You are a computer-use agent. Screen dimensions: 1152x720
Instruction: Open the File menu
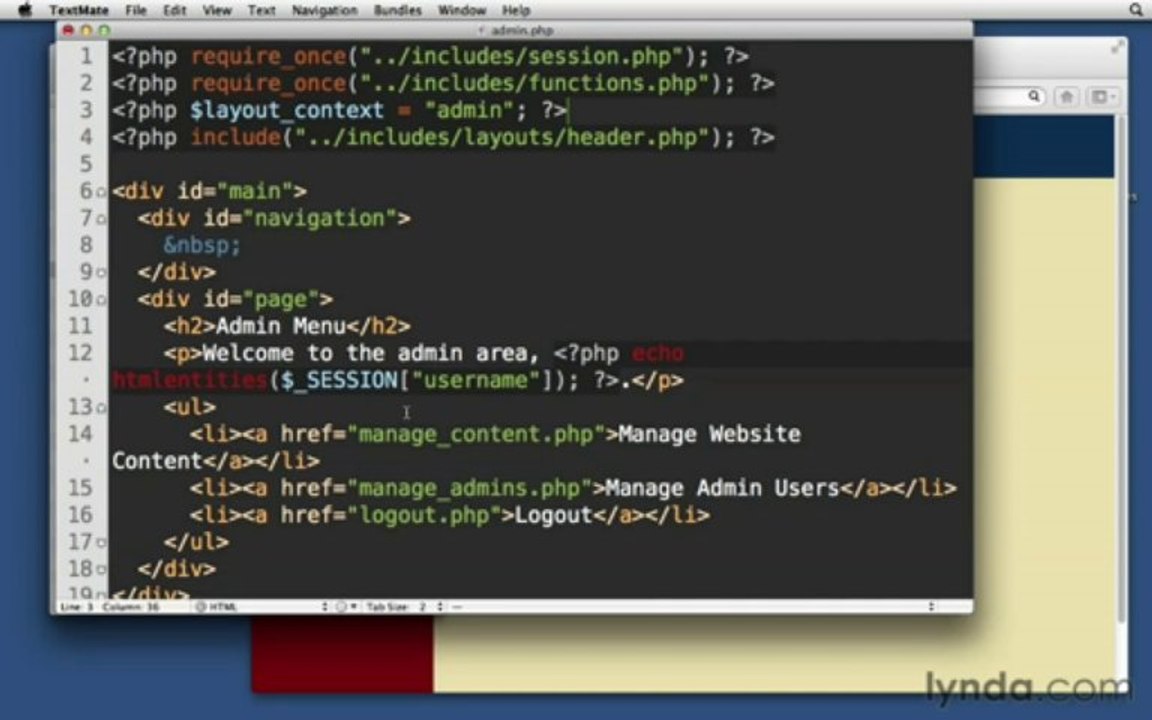click(x=135, y=10)
